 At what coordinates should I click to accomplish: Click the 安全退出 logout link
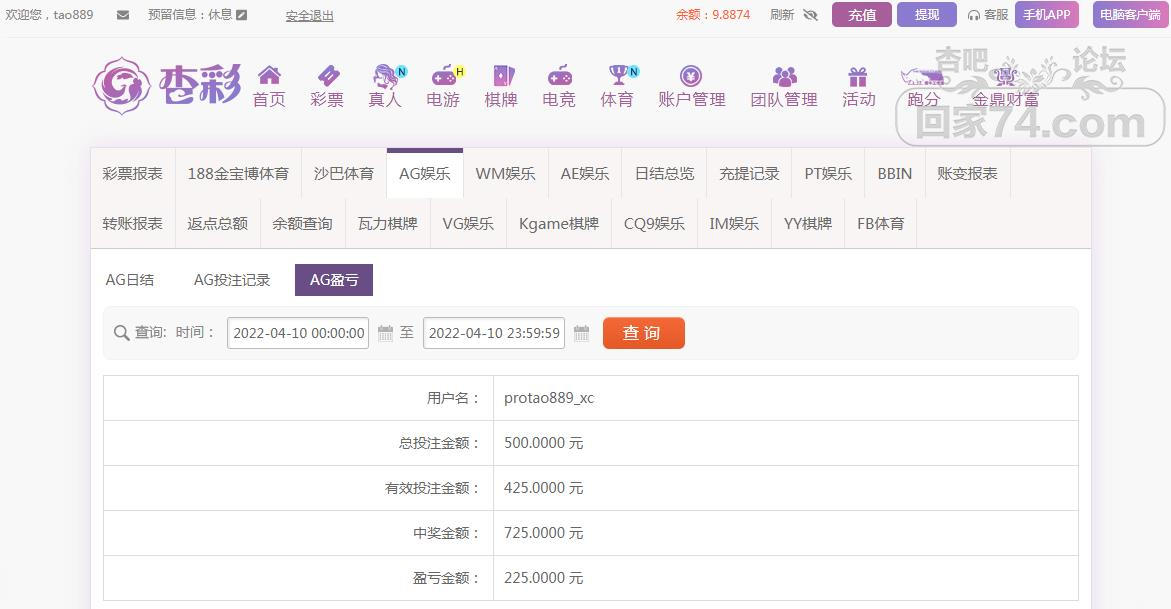click(x=310, y=16)
